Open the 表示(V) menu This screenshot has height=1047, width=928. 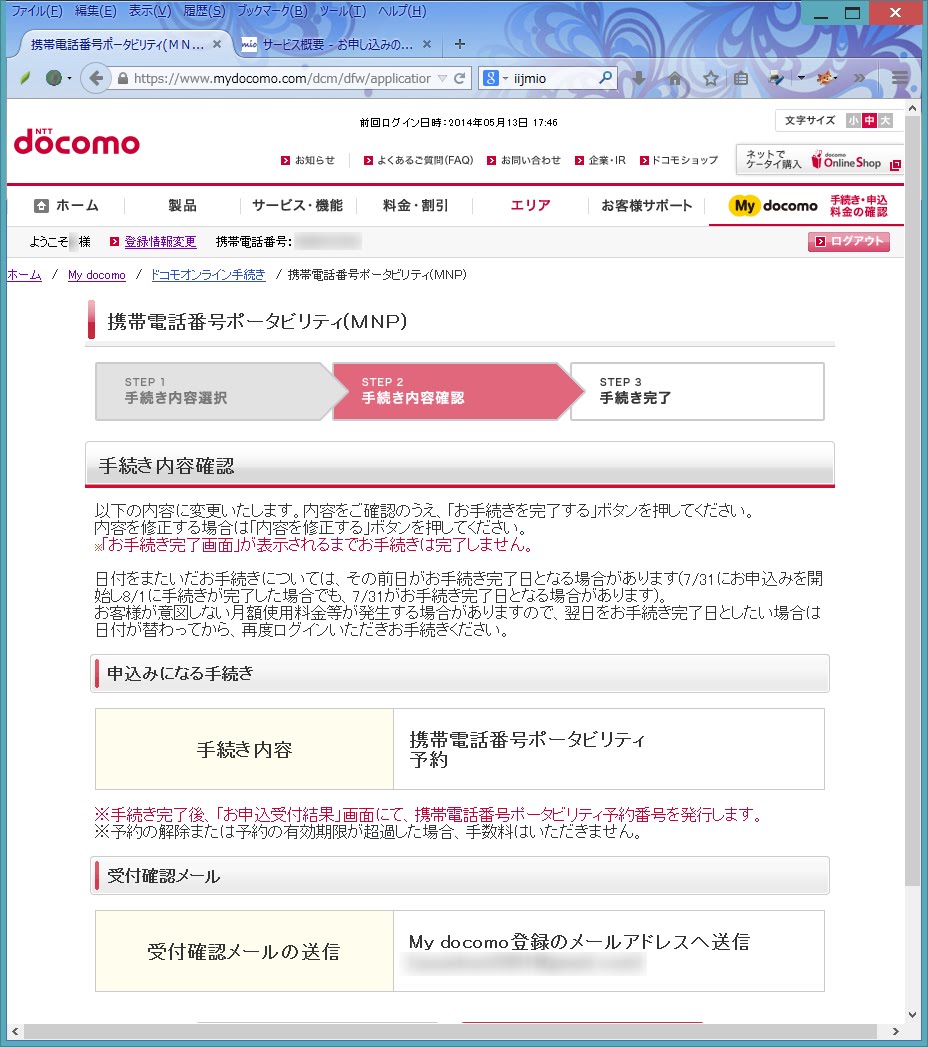[150, 11]
